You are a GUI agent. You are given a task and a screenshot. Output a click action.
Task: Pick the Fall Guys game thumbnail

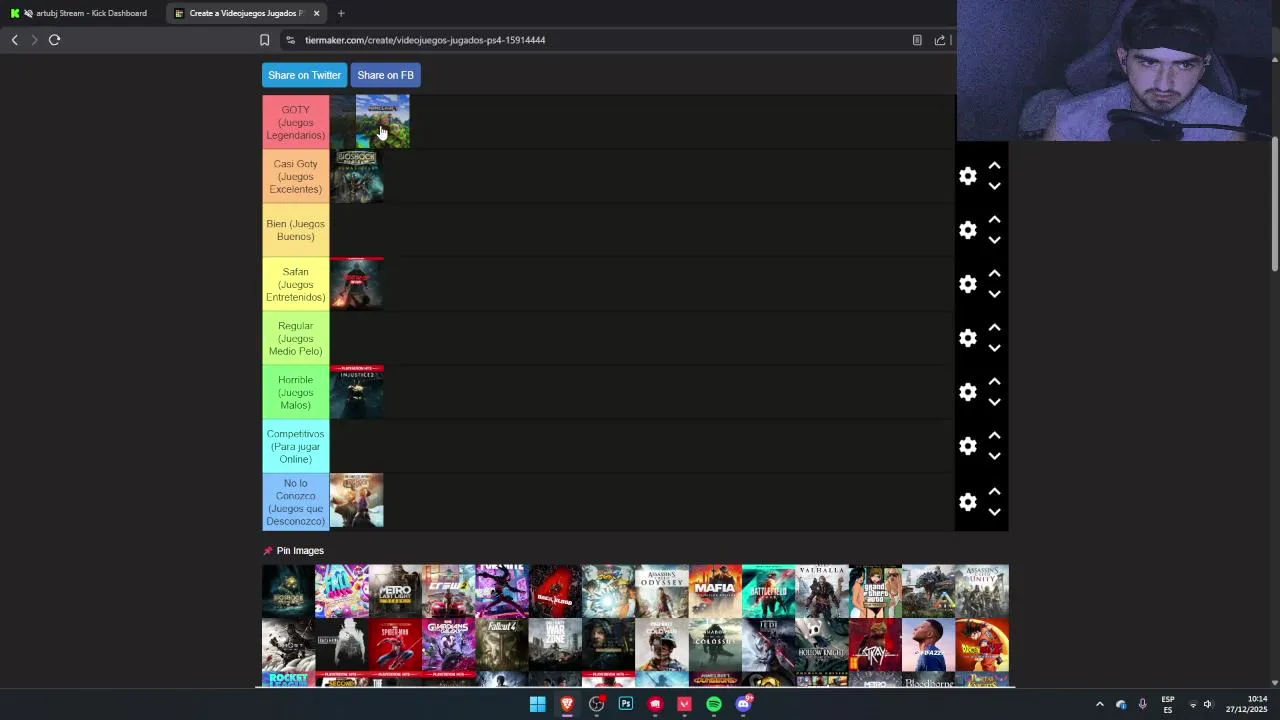(x=342, y=591)
